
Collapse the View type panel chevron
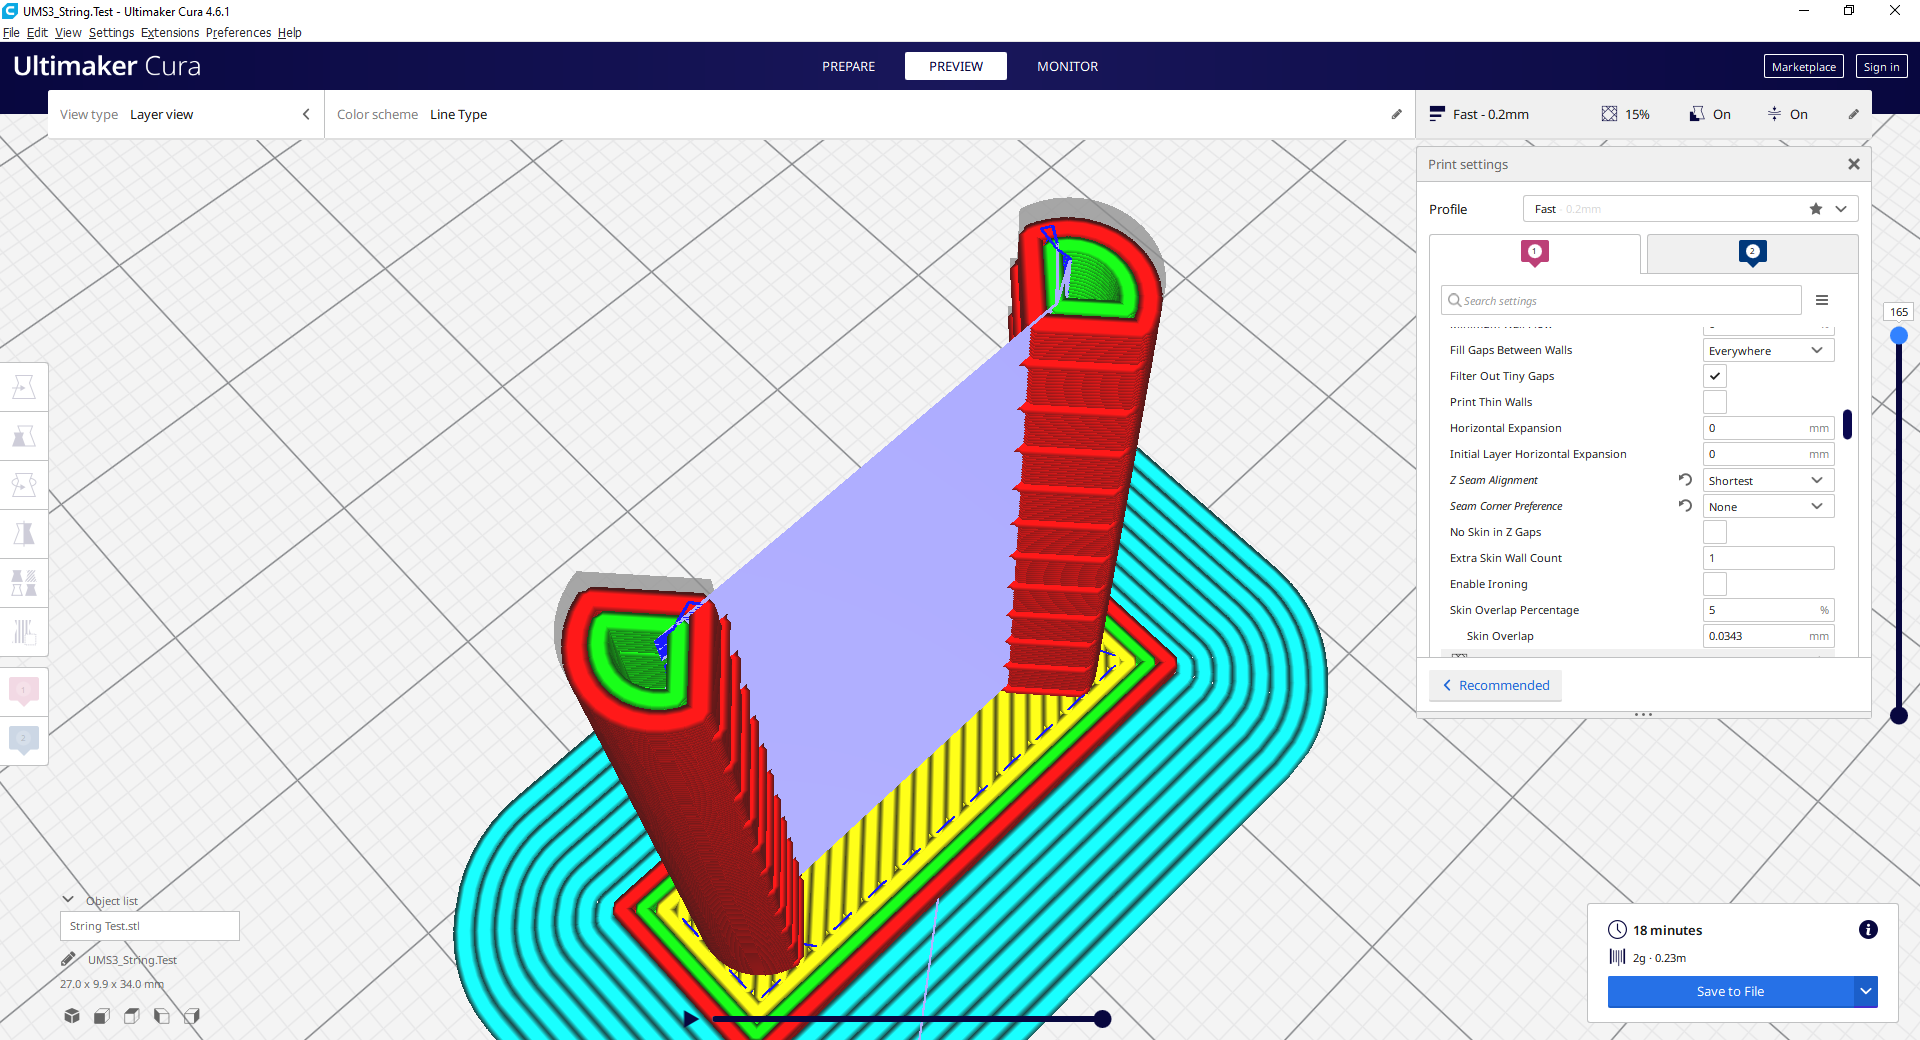pos(306,114)
